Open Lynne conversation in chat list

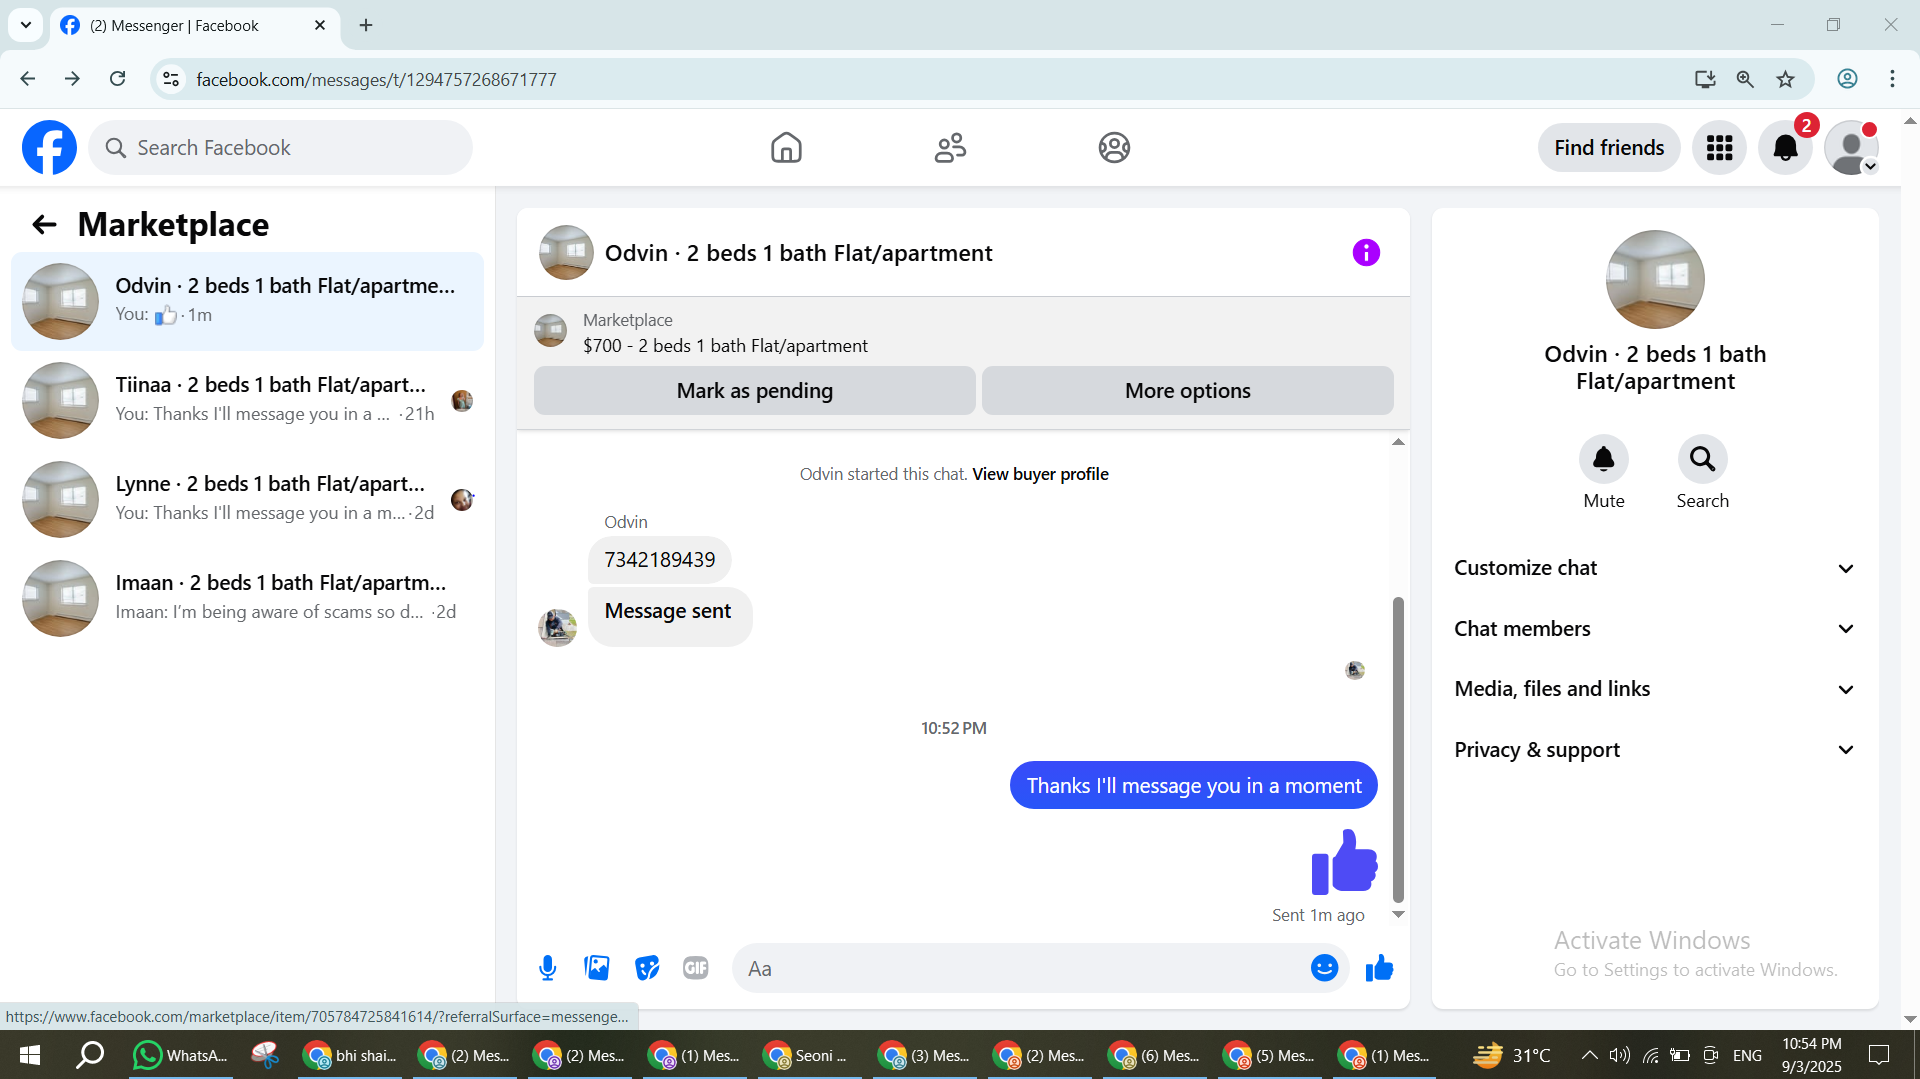[247, 499]
